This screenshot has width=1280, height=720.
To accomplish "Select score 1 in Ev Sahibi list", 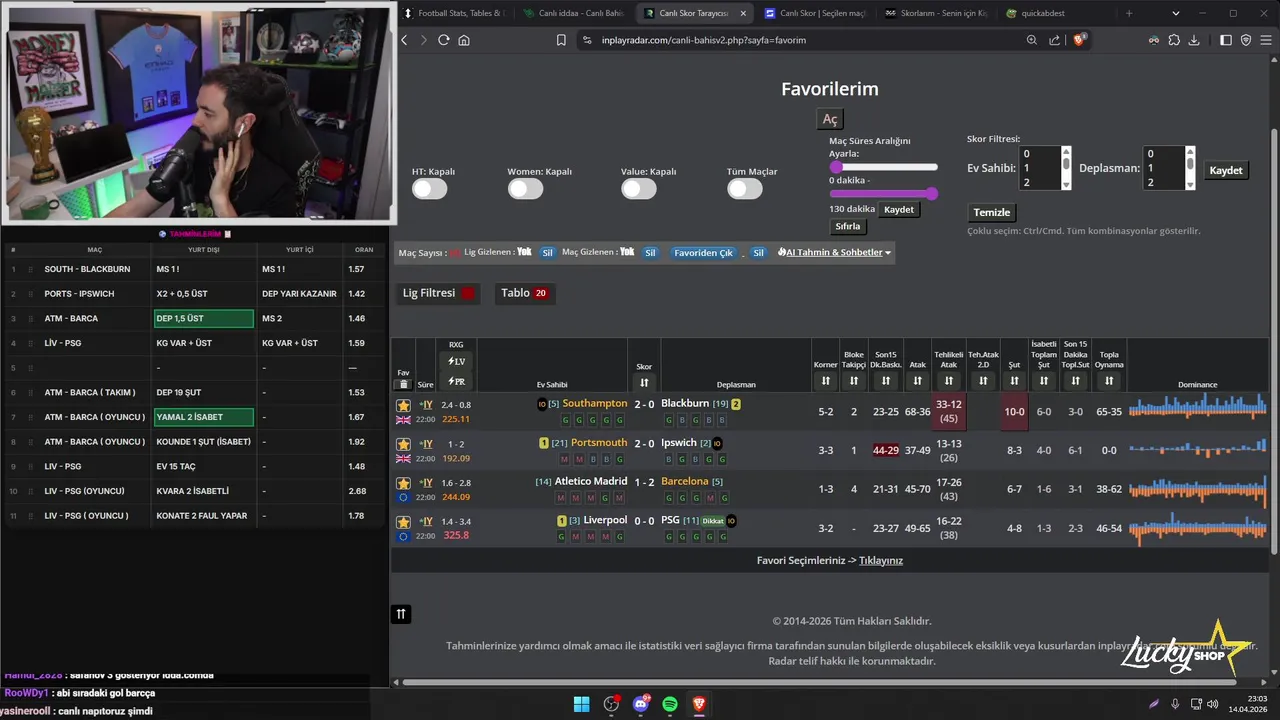I will pyautogui.click(x=1038, y=168).
